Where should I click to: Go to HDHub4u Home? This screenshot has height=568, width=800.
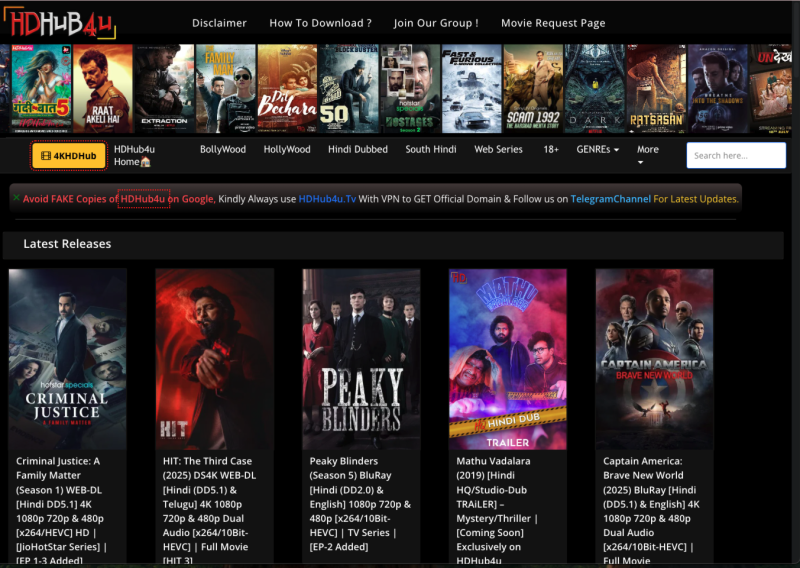134,156
